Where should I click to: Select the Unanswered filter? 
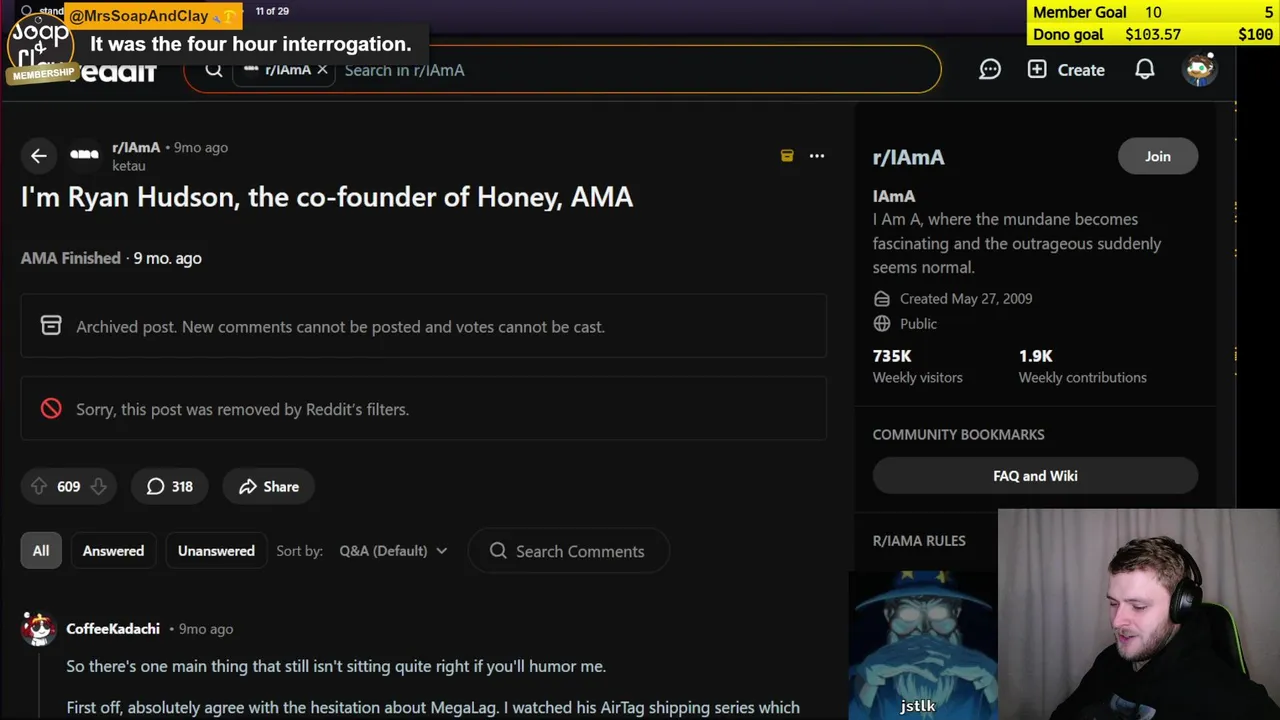[x=216, y=551]
